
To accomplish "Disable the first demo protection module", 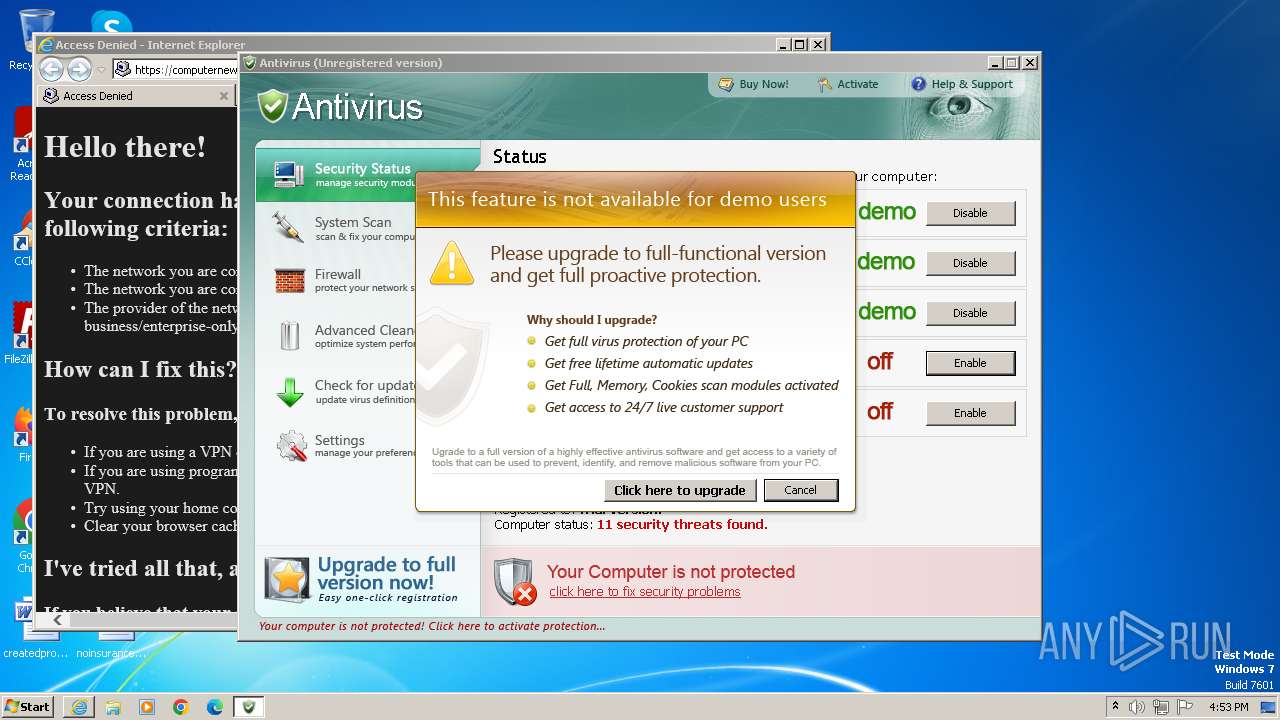I will point(970,213).
